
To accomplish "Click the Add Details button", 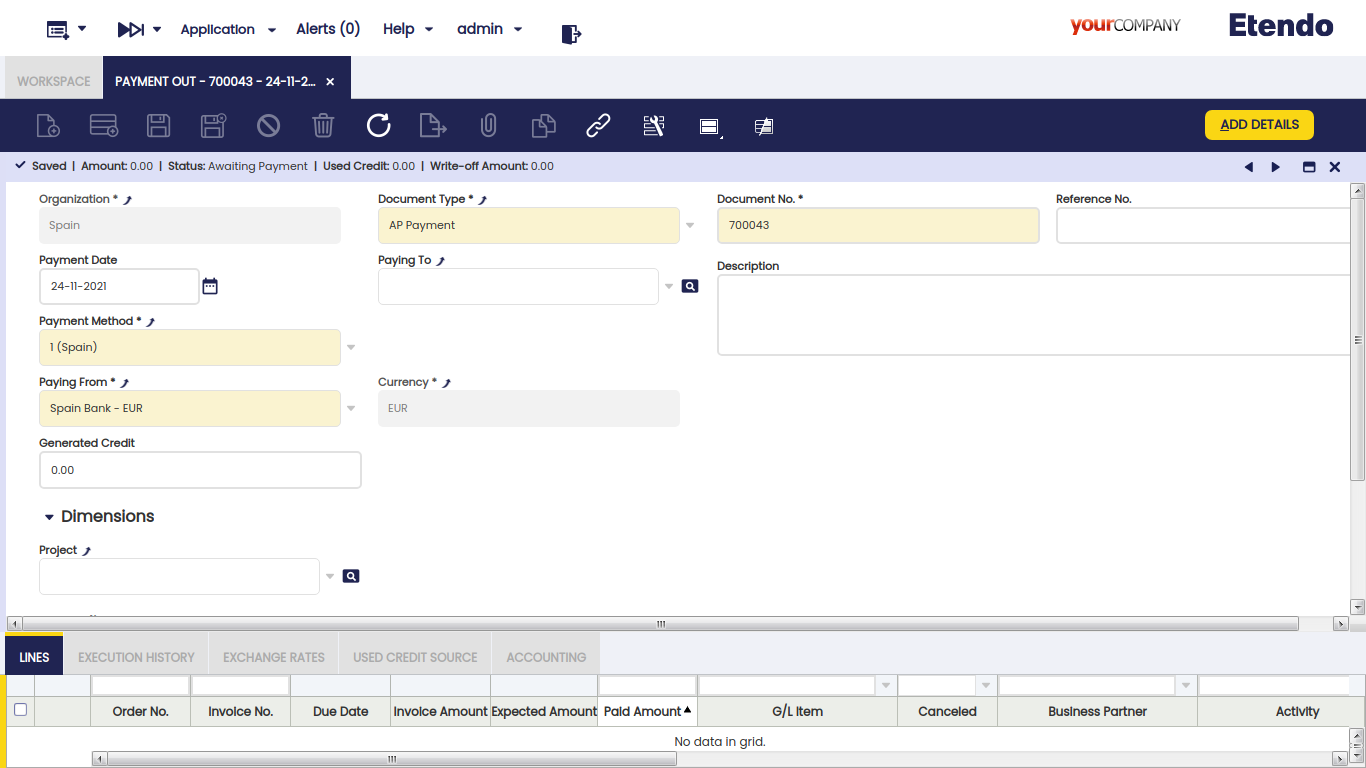I will pyautogui.click(x=1259, y=125).
